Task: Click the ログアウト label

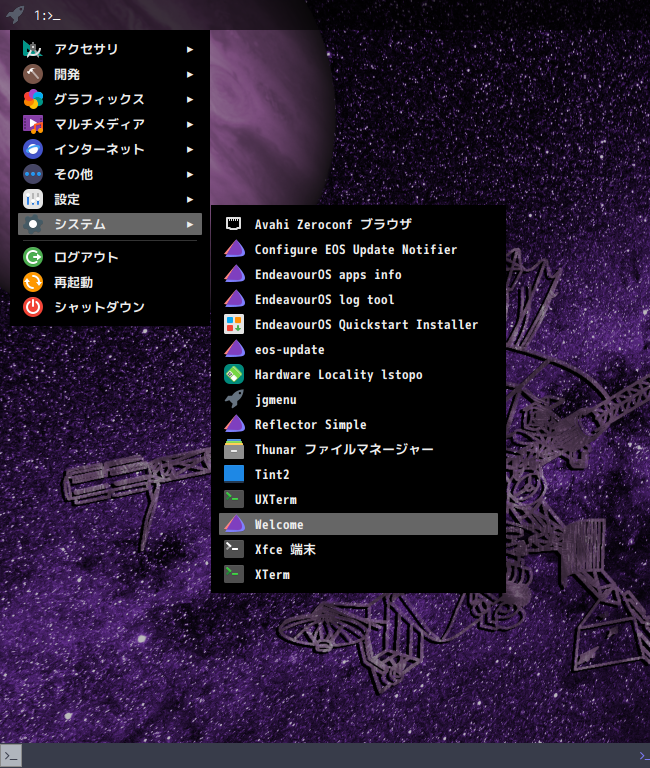Action: pos(86,257)
